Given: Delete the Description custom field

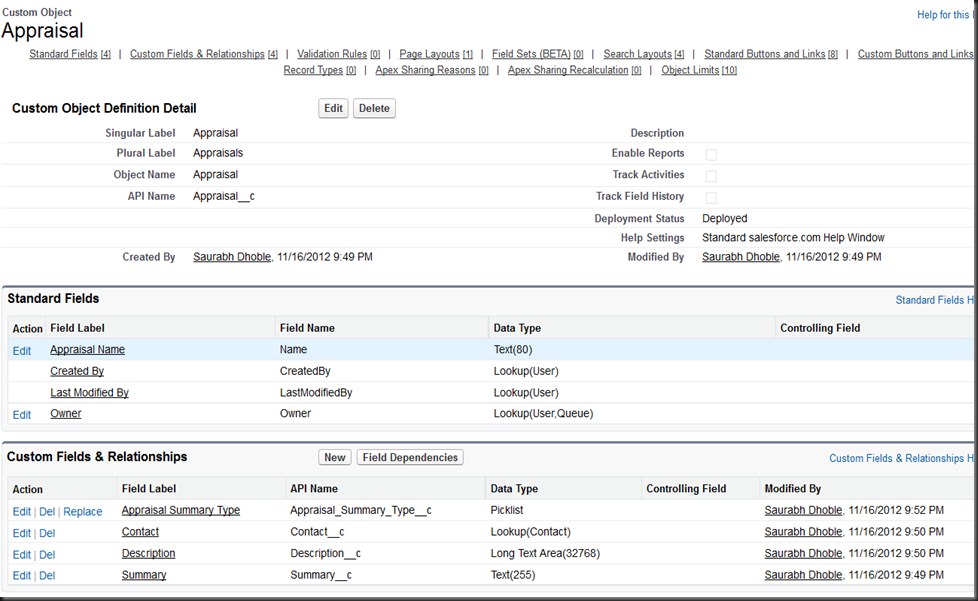Looking at the screenshot, I should point(47,555).
